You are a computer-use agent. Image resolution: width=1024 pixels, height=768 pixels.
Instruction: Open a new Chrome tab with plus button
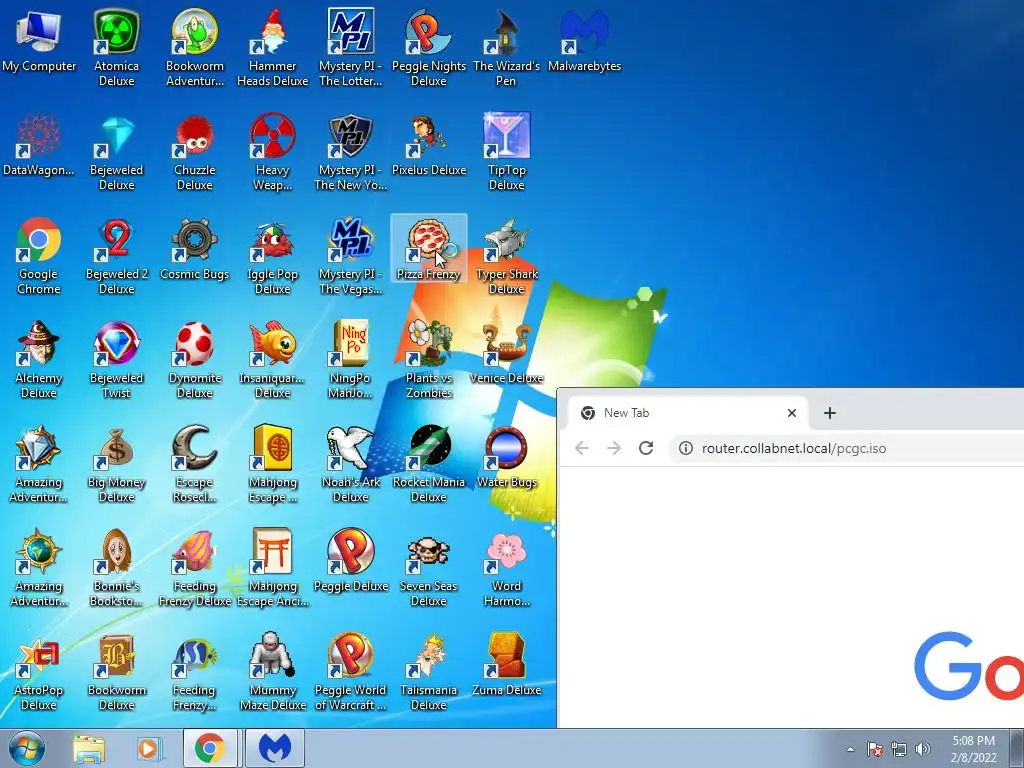pos(829,413)
